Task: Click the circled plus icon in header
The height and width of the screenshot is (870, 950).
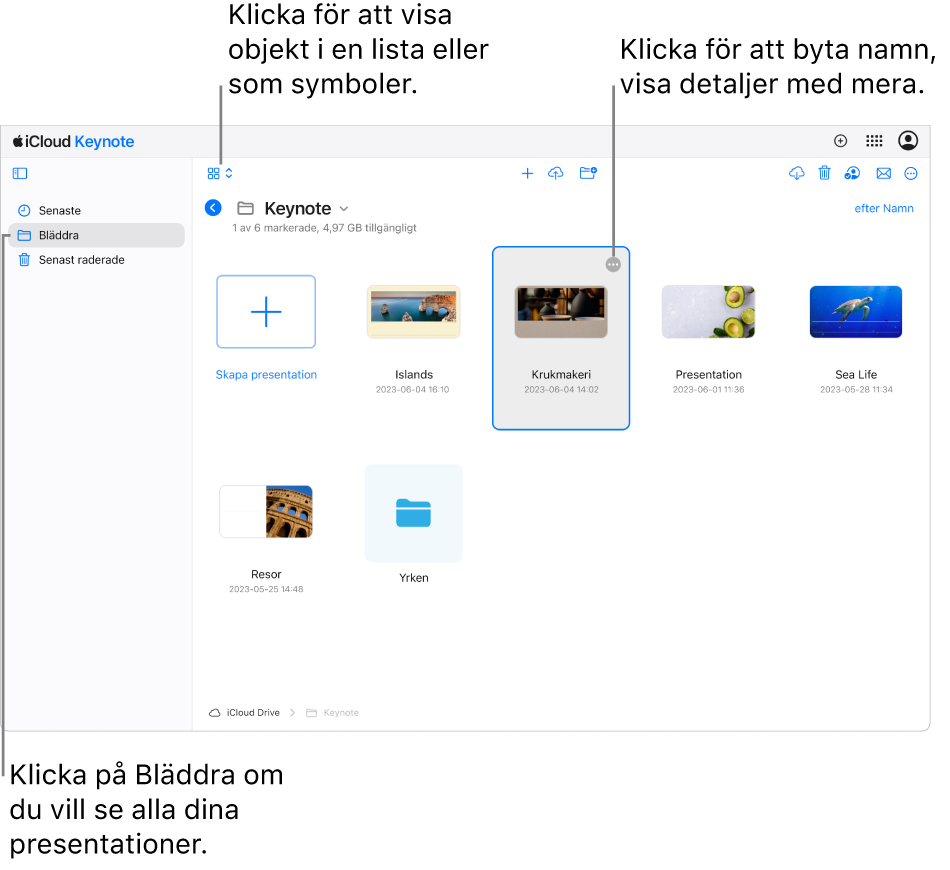Action: [x=840, y=141]
